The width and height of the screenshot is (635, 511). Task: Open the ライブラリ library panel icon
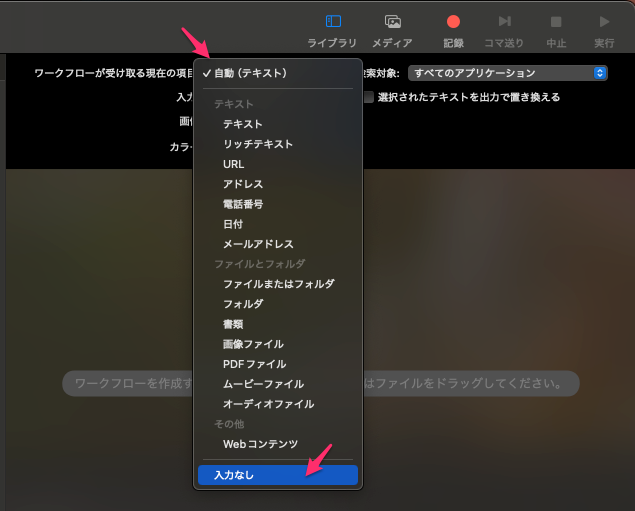334,22
